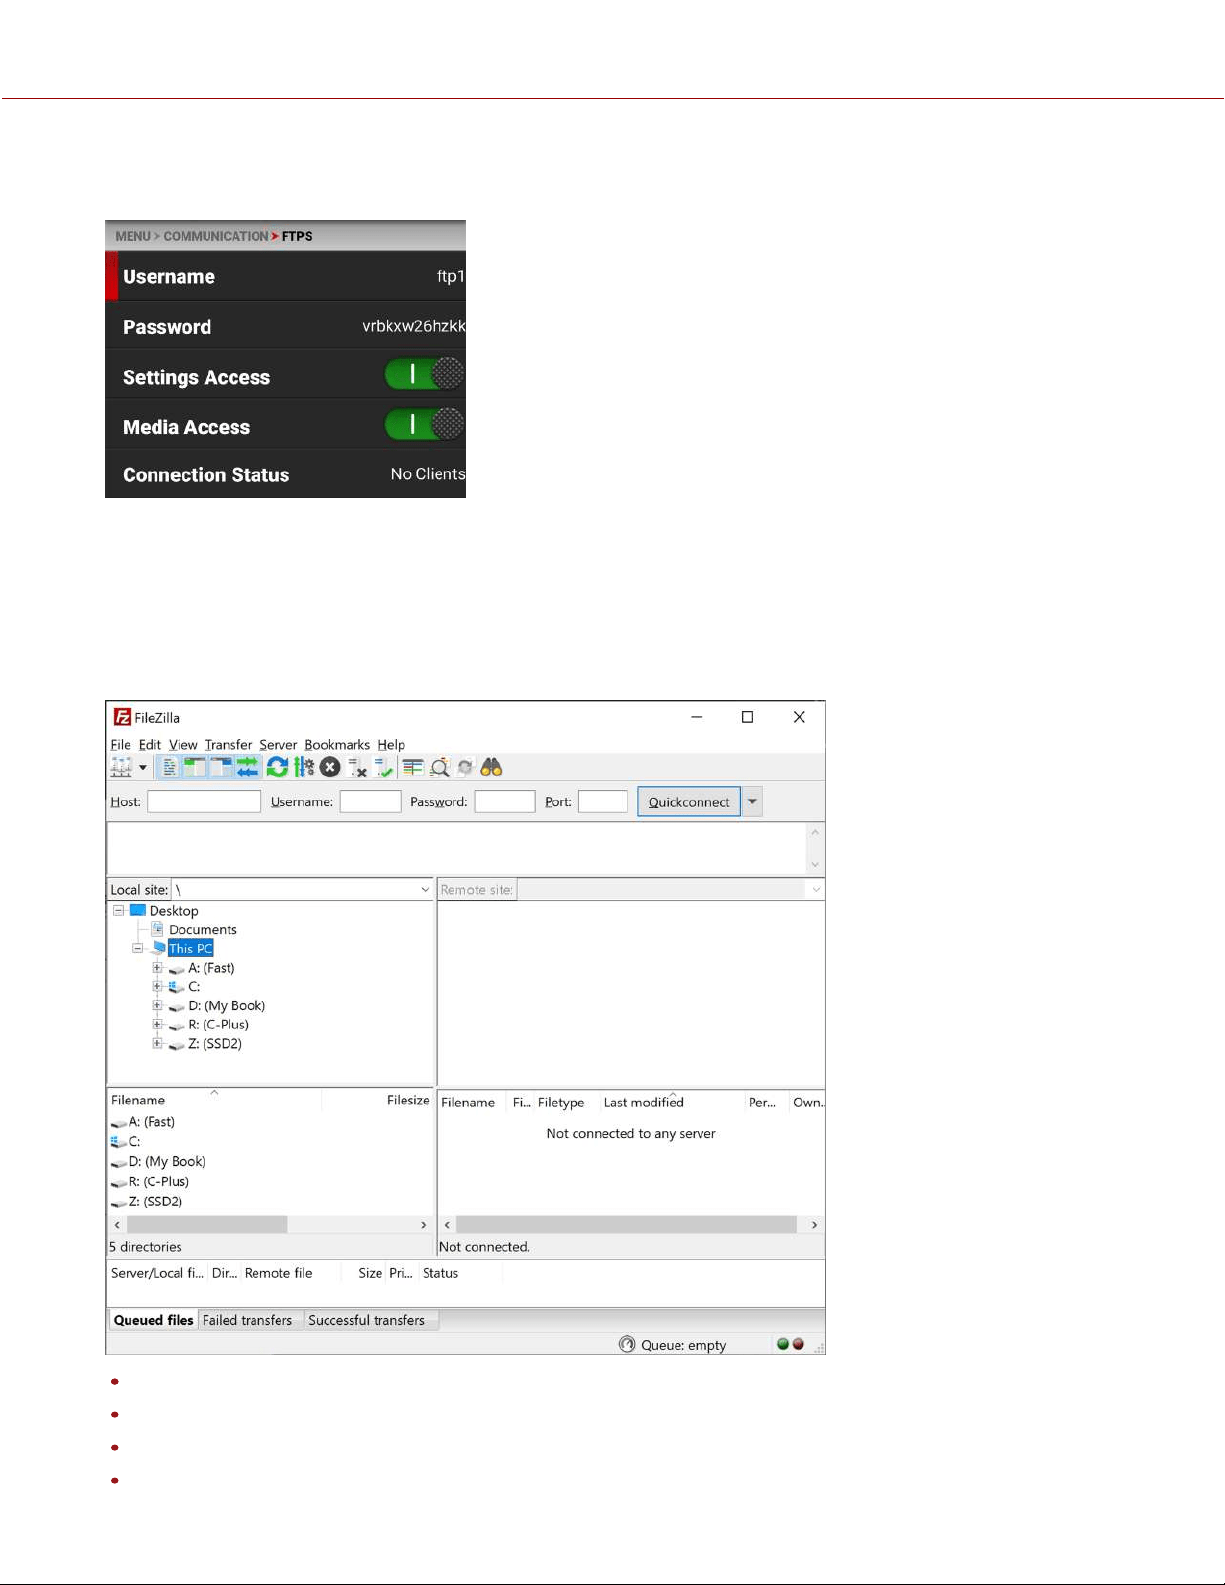
Task: Click the Quickconnect button
Action: [x=689, y=802]
